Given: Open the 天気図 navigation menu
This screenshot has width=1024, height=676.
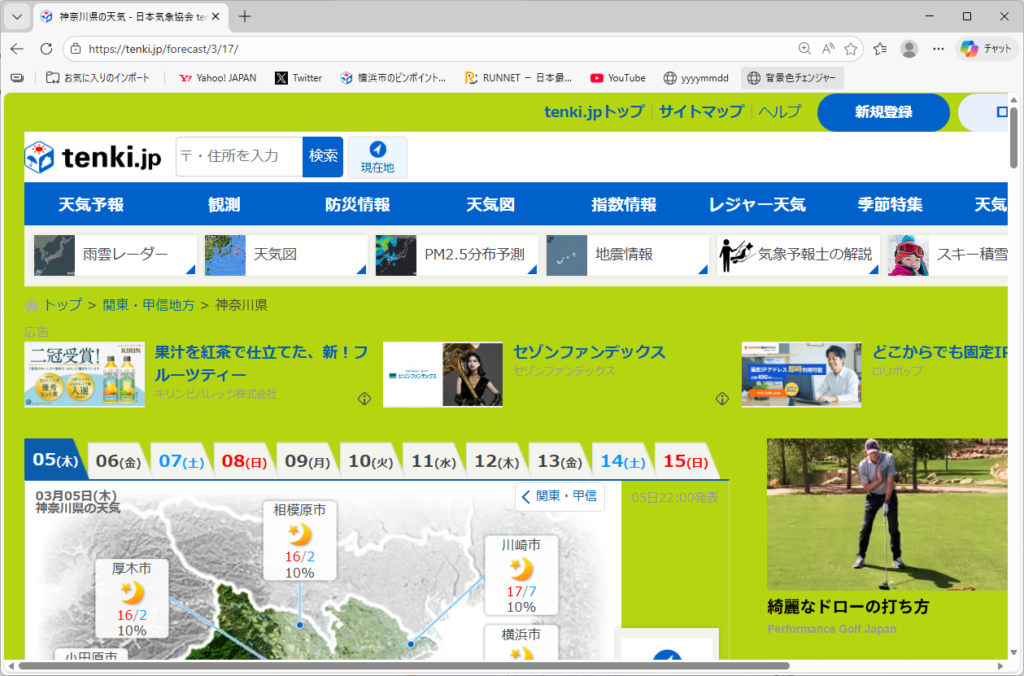Looking at the screenshot, I should click(490, 204).
